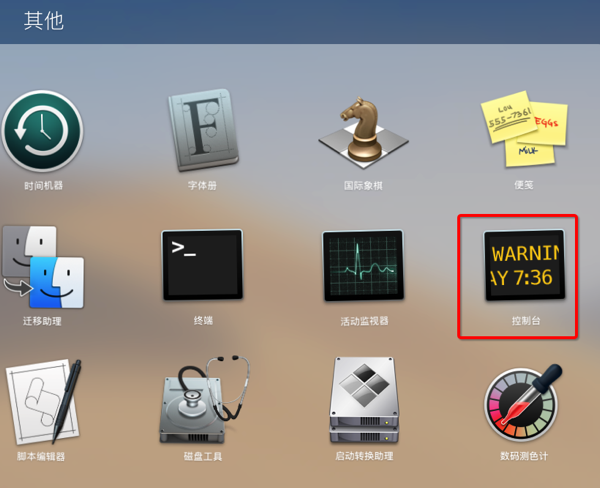This screenshot has height=488, width=600.
Task: Open 迁移助理 Migration Assistant
Action: (x=43, y=267)
